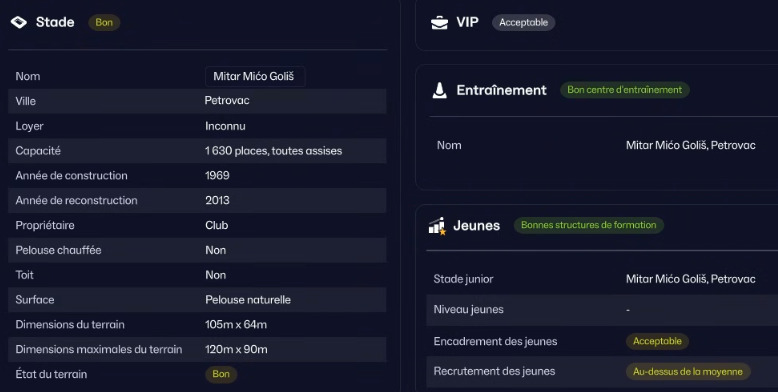The image size is (778, 392).
Task: Click the Entraînement section heading
Action: point(502,90)
